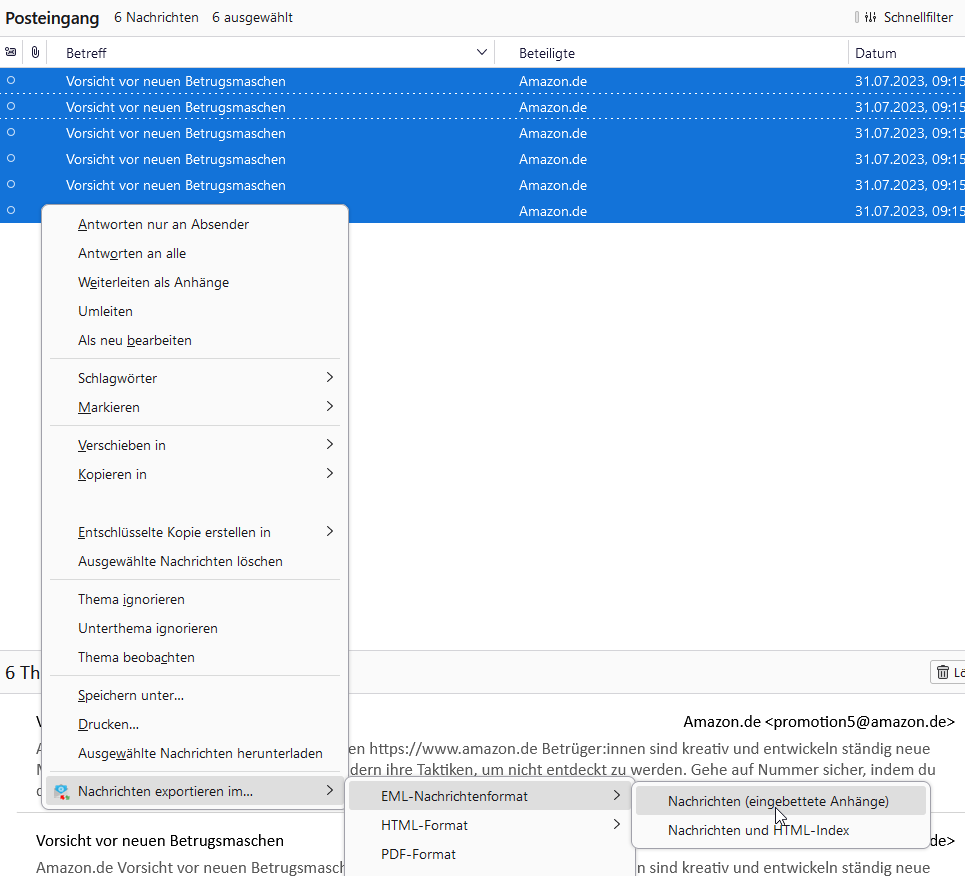Sort messages by Datum column header
965x876 pixels.
pos(876,53)
